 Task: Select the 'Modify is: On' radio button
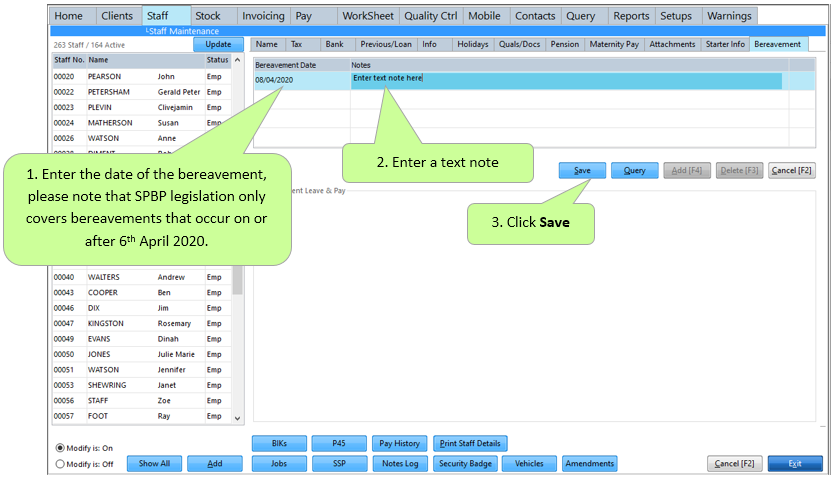[60, 447]
